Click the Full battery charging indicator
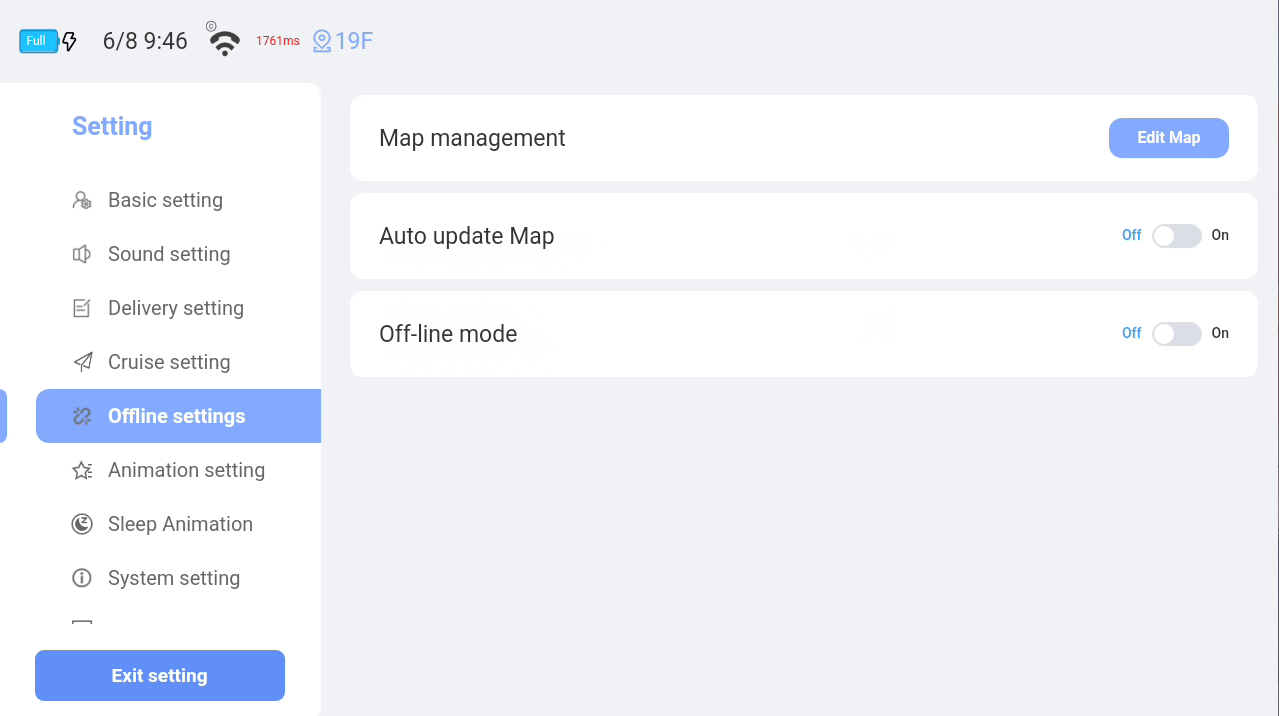This screenshot has height=716, width=1279. (x=48, y=41)
